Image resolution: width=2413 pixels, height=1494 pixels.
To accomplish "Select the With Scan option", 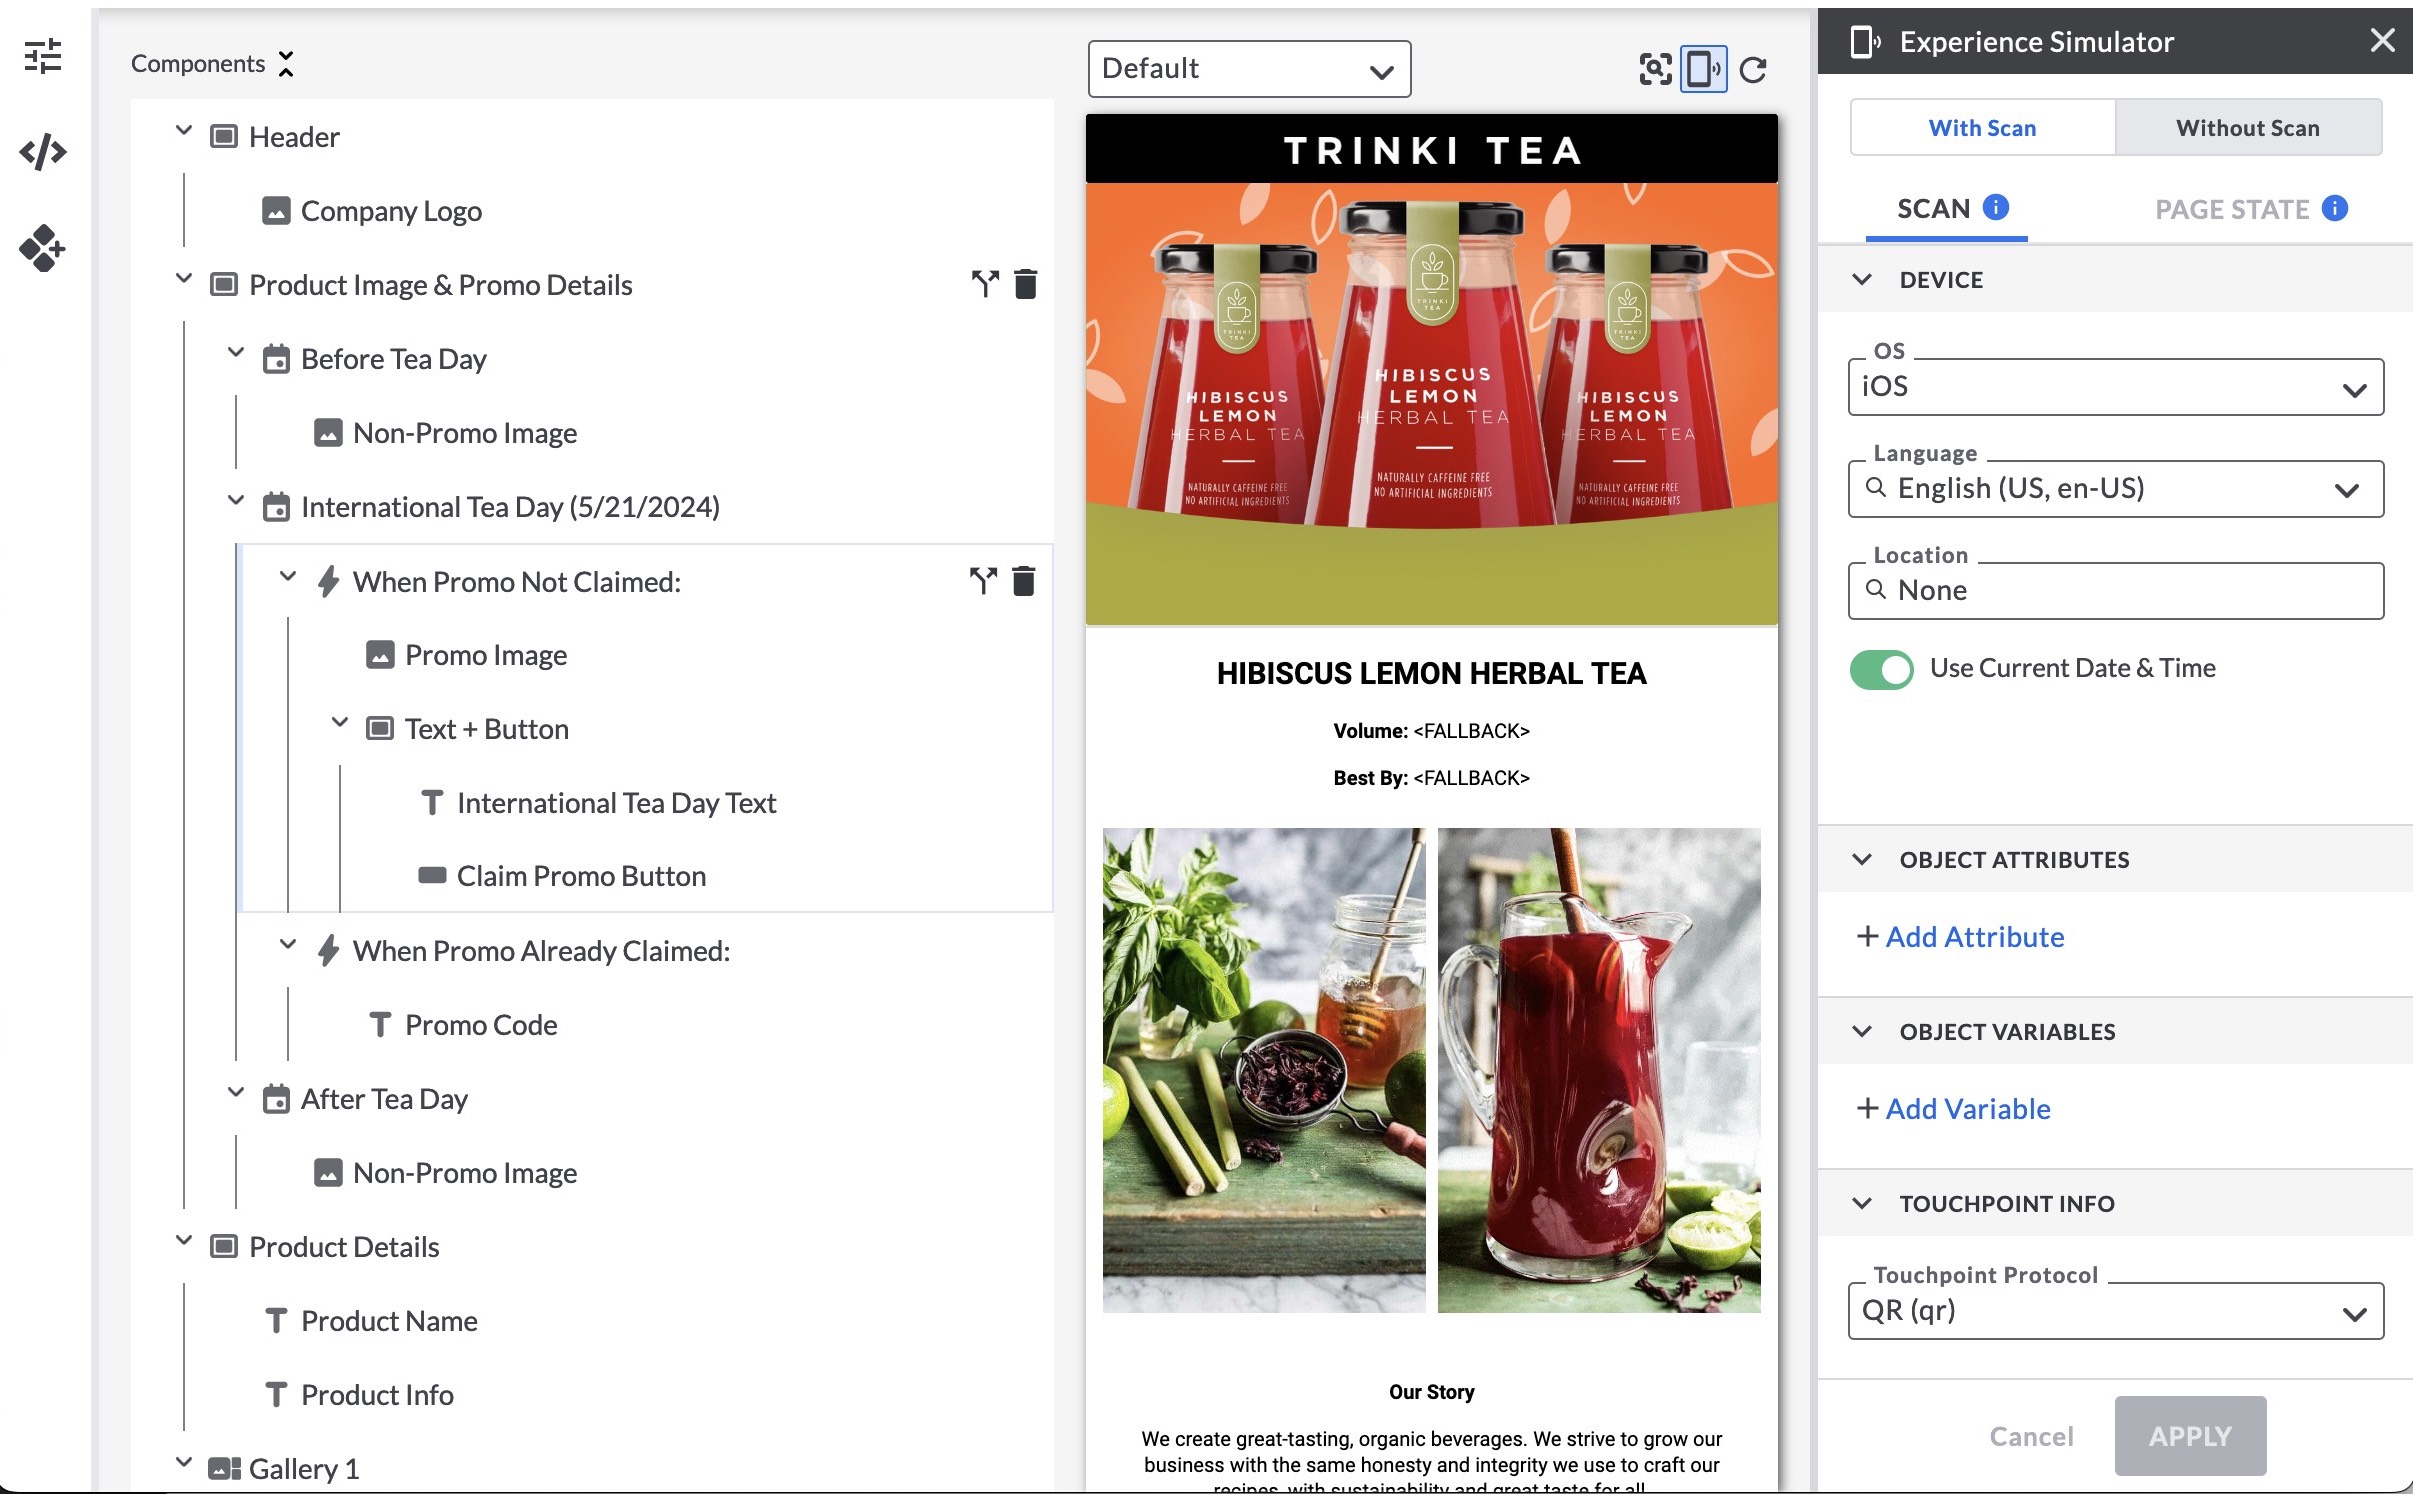I will 1982,128.
